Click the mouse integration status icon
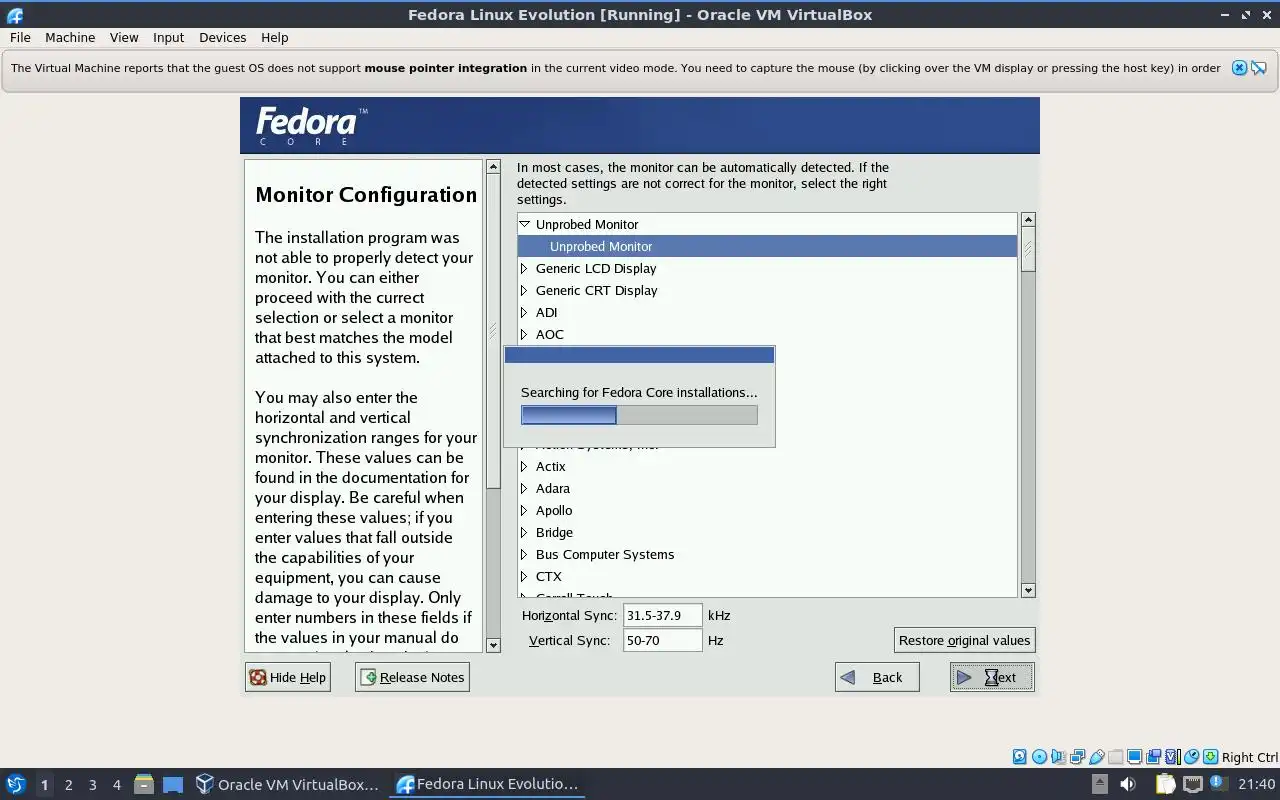1280x800 pixels. pyautogui.click(x=1191, y=757)
